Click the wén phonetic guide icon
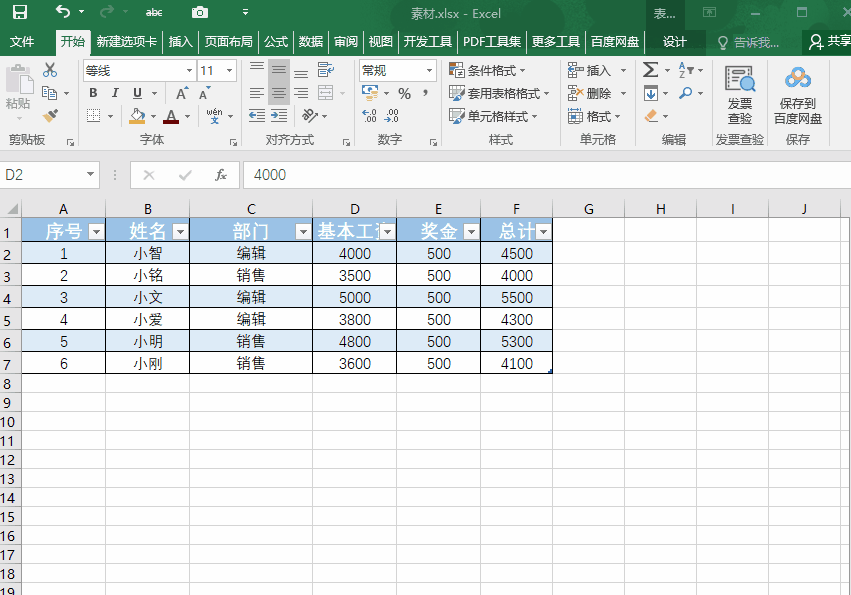 (x=215, y=116)
